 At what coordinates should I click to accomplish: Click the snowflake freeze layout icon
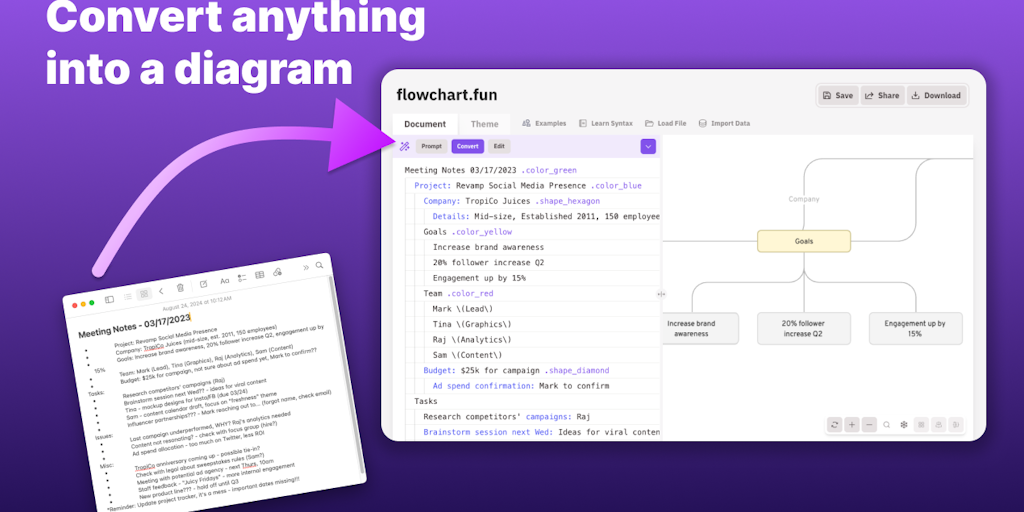(904, 424)
